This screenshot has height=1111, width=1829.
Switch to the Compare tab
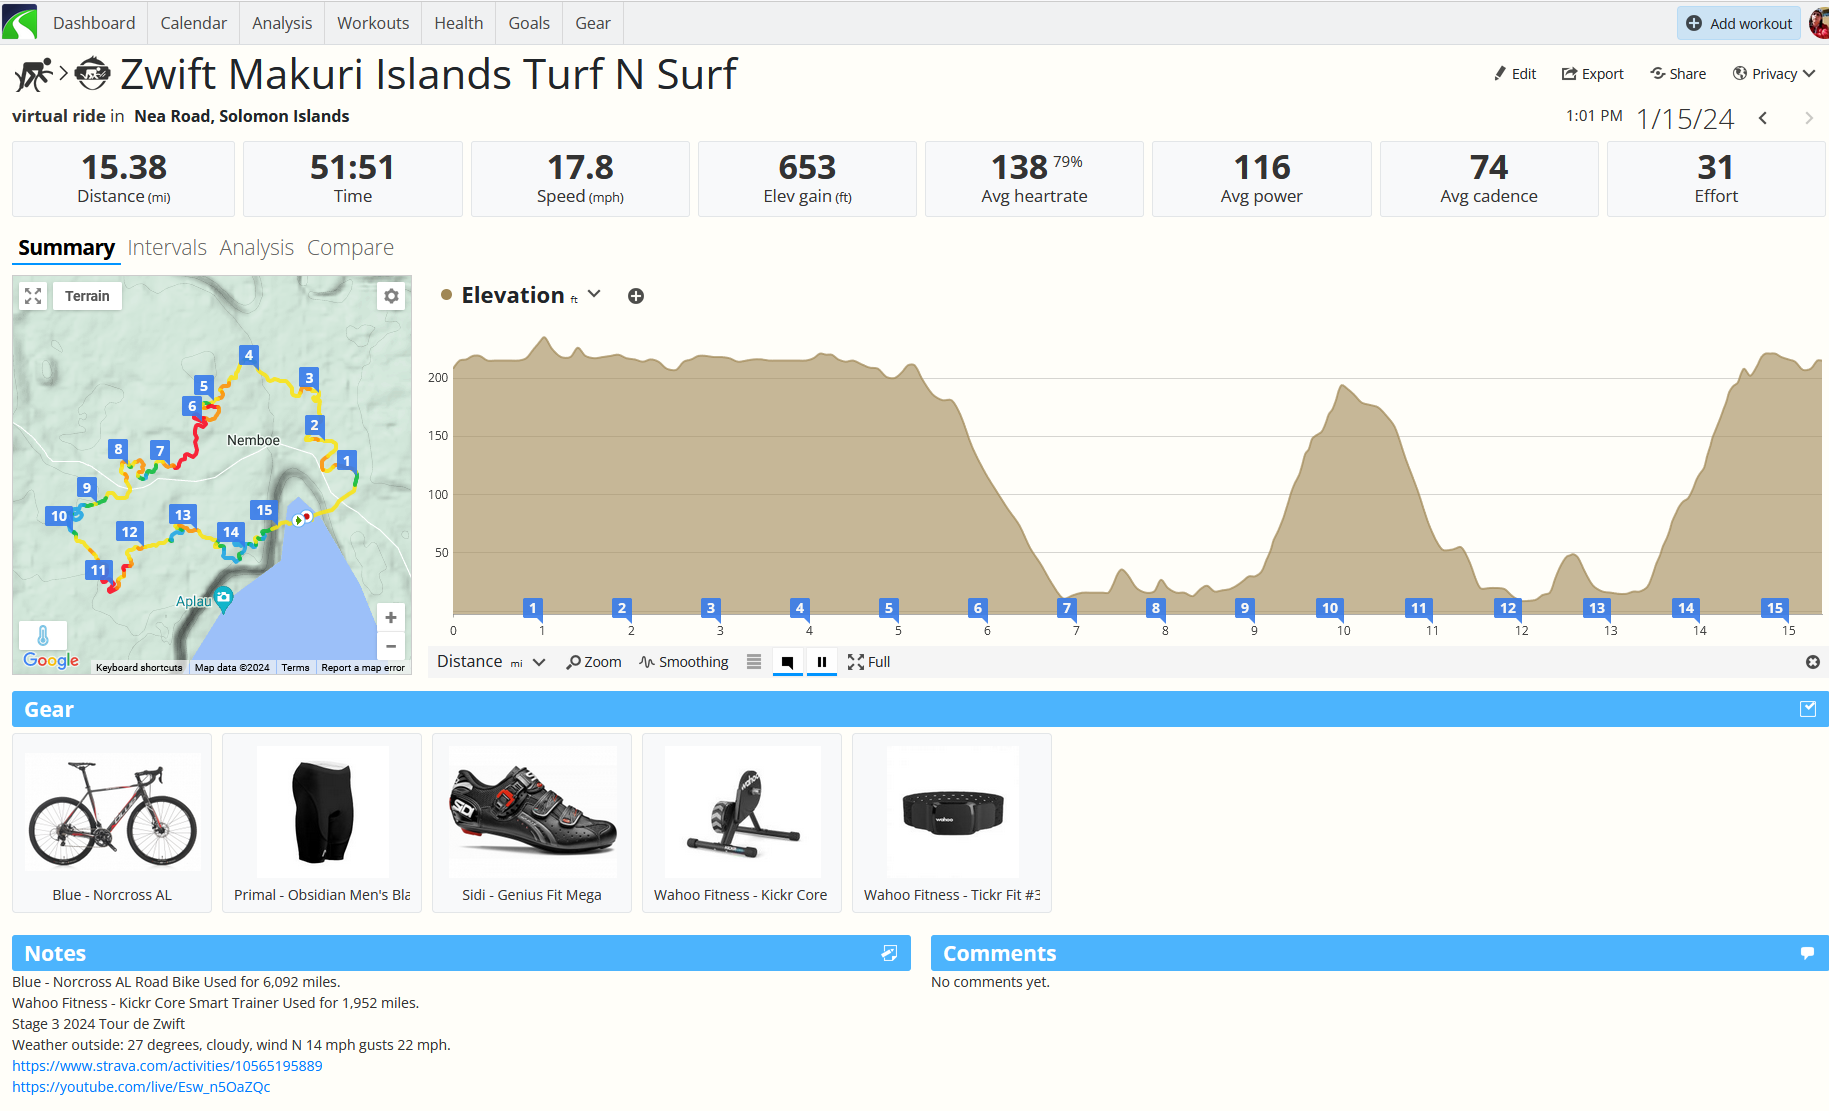350,248
